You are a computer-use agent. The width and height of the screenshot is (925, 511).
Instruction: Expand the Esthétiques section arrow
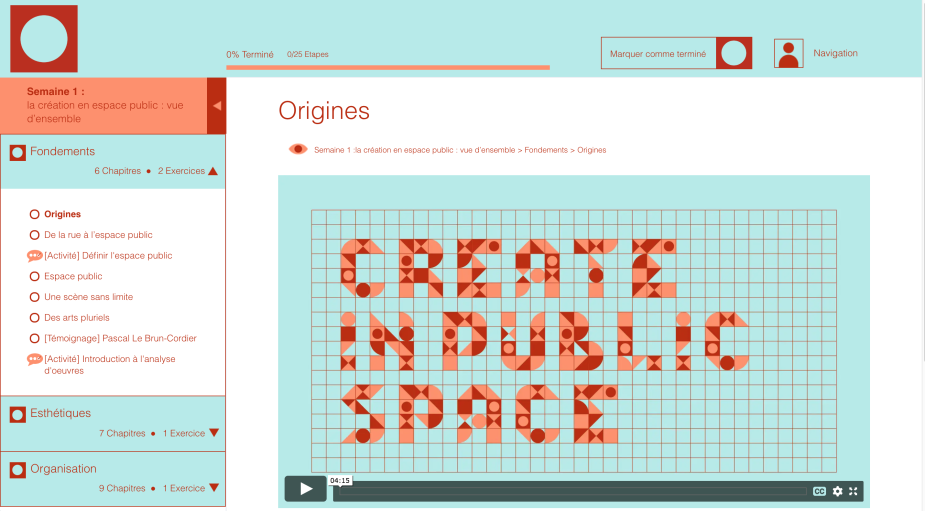pyautogui.click(x=213, y=433)
